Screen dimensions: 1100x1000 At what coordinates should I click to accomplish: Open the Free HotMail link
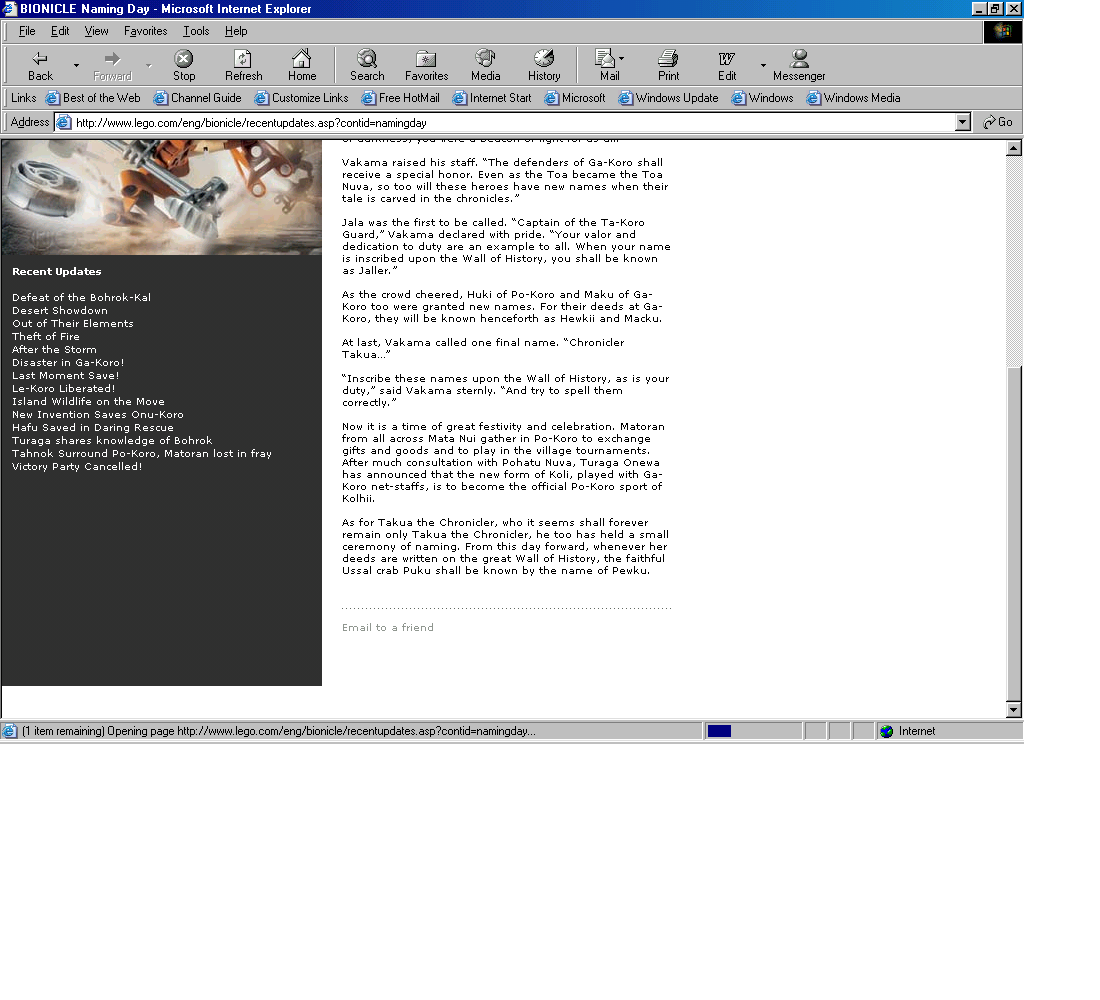pyautogui.click(x=401, y=98)
